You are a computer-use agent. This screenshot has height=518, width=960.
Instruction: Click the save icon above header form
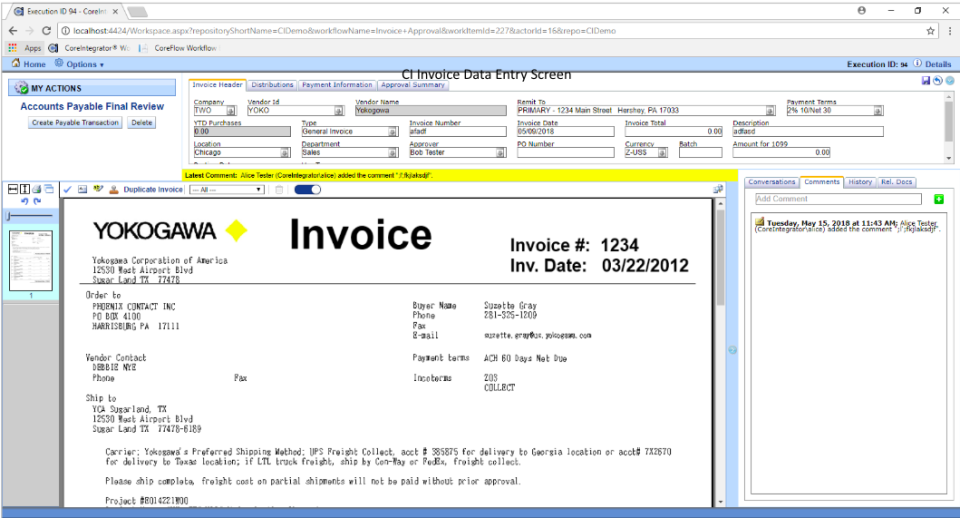pyautogui.click(x=926, y=81)
